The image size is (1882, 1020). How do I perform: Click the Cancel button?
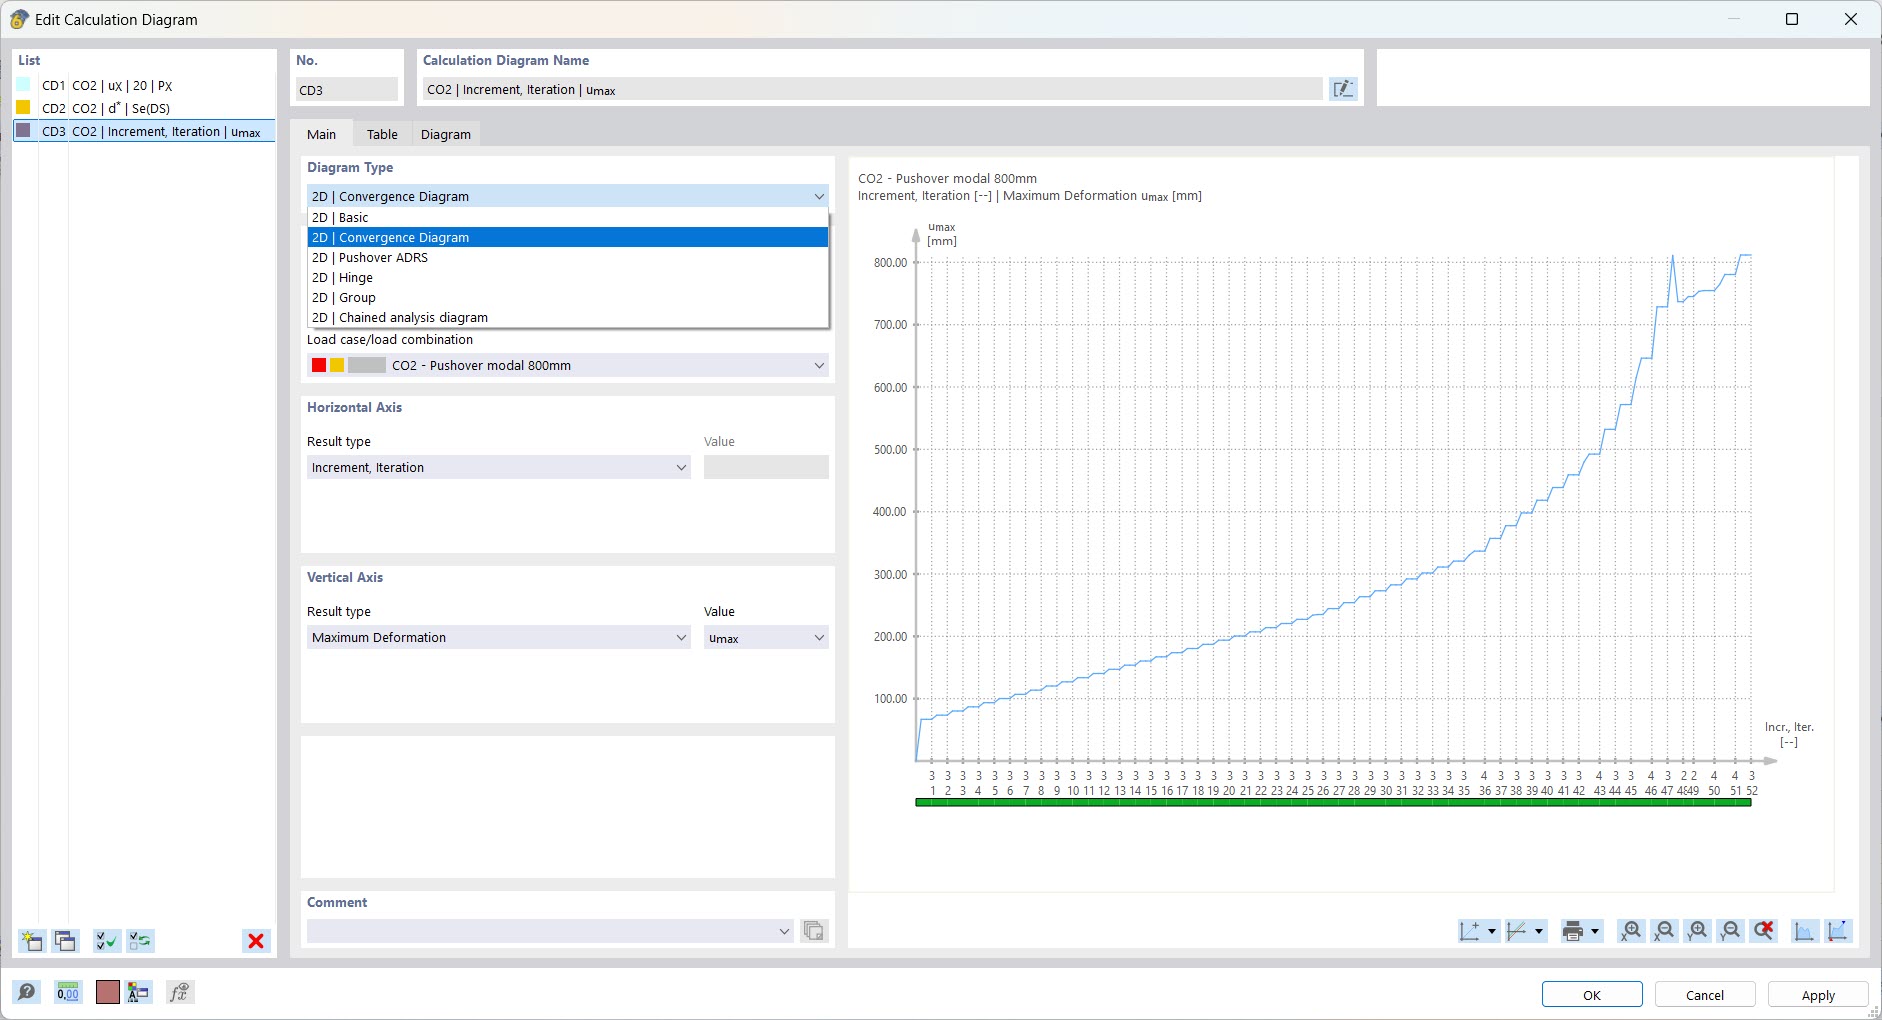[1705, 995]
